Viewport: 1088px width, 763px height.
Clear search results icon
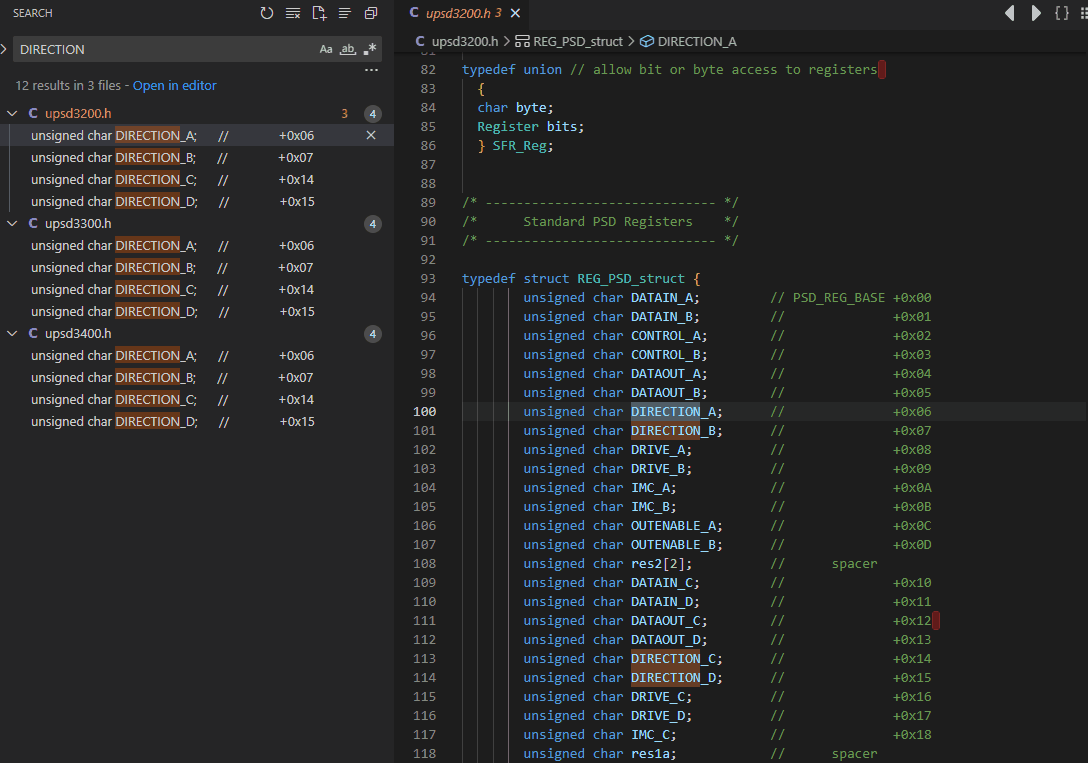click(x=293, y=13)
